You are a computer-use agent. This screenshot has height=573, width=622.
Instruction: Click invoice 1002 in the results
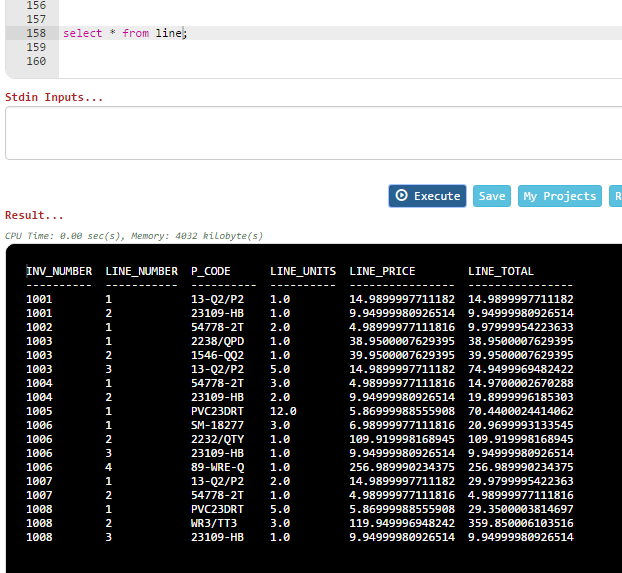[39, 327]
